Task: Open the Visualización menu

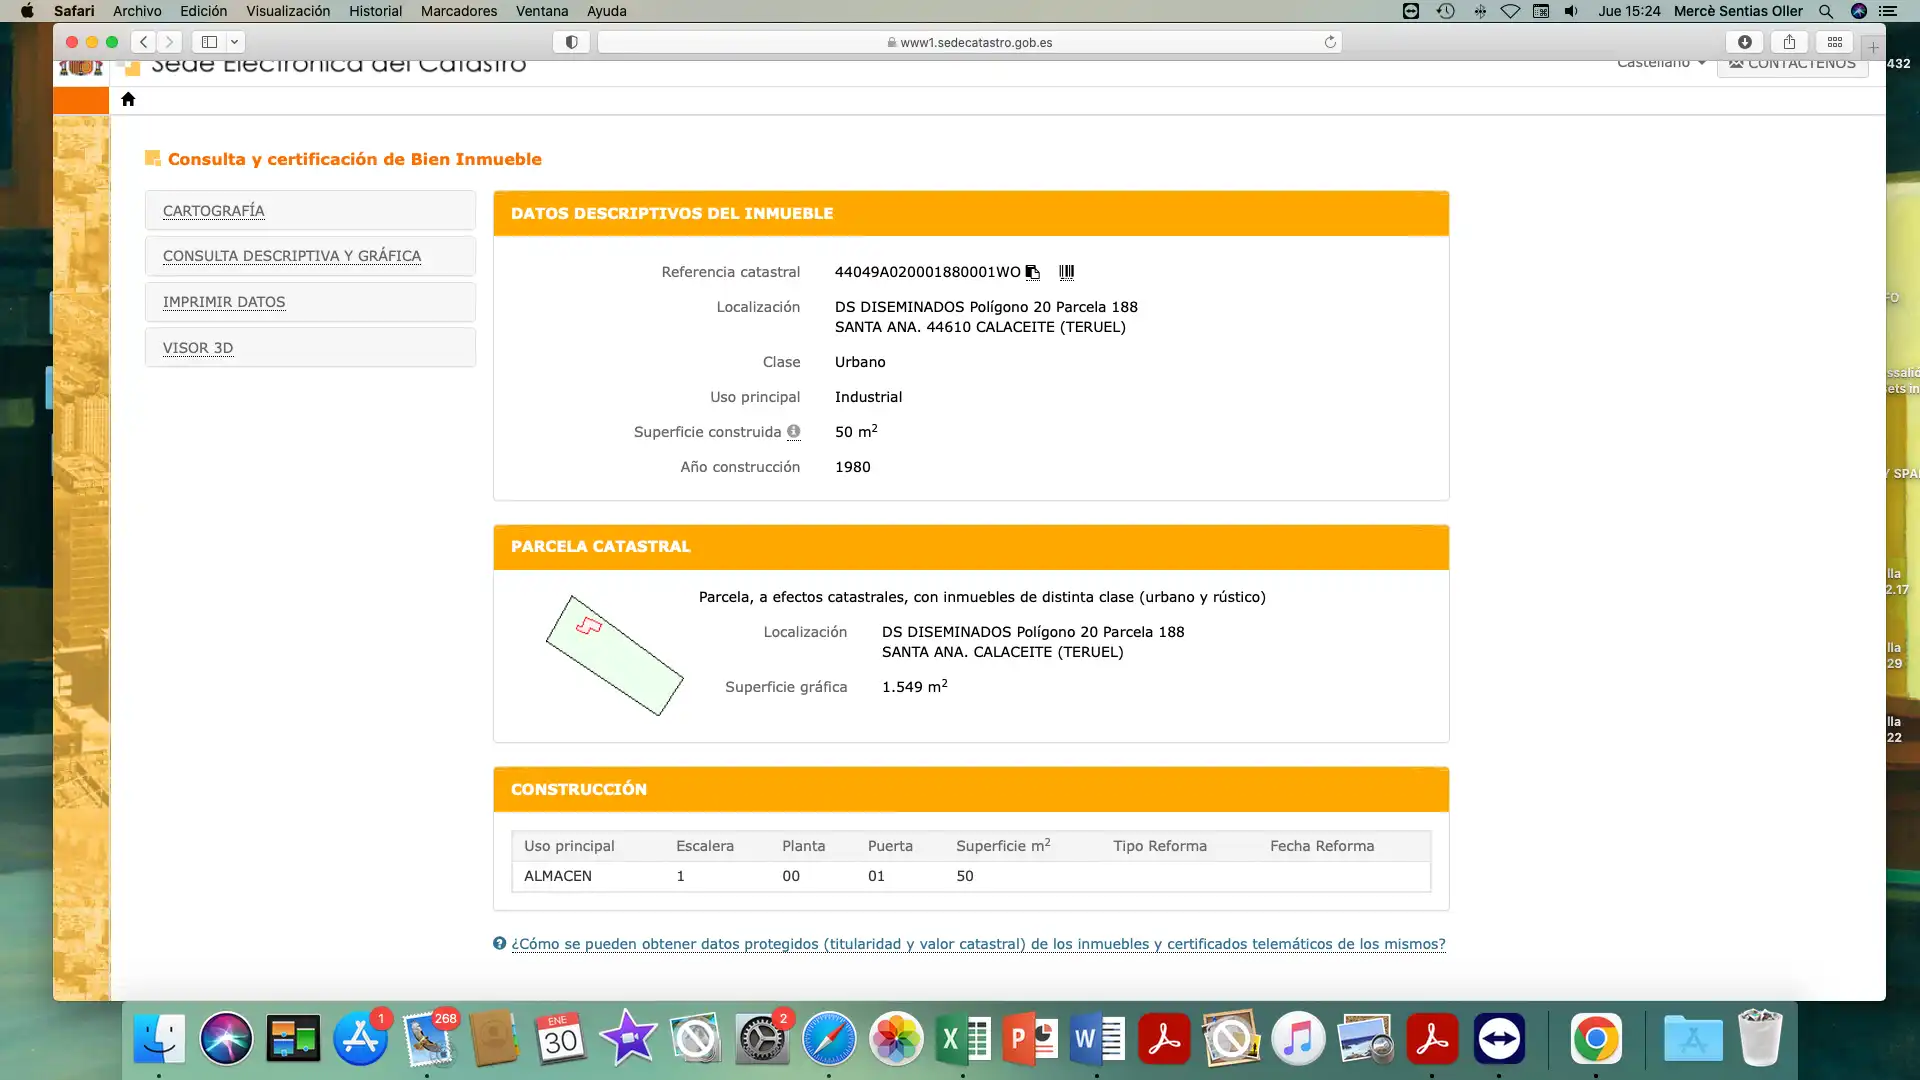Action: pyautogui.click(x=288, y=11)
